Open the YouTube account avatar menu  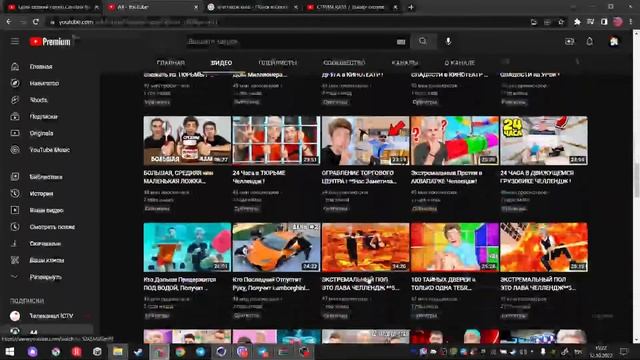pyautogui.click(x=614, y=41)
